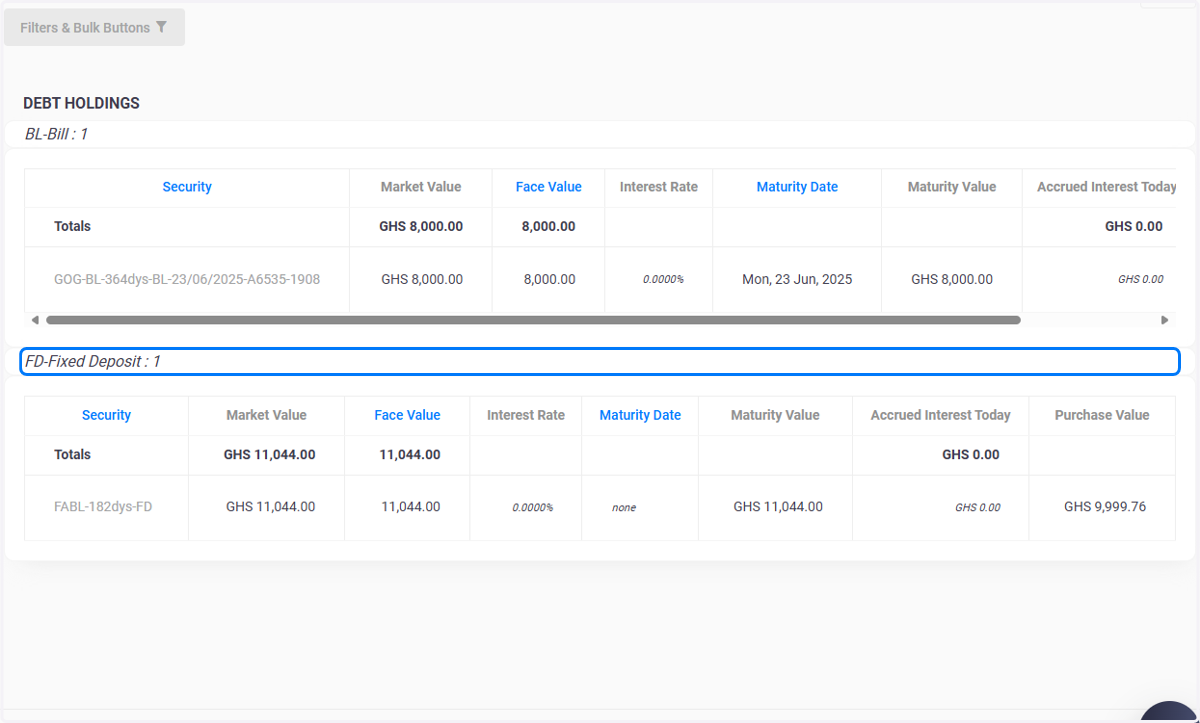1200x723 pixels.
Task: Click Totals label in BL-Bill table
Action: [72, 227]
